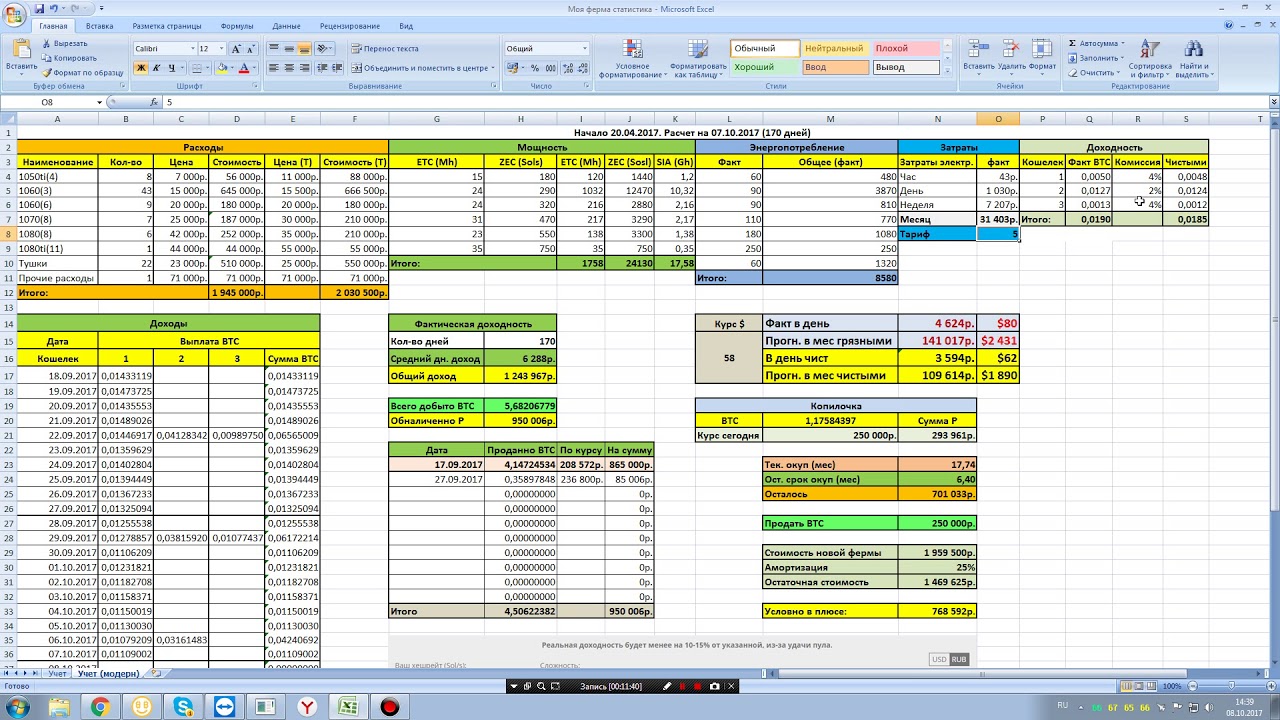Apply thousands separator 000 format

click(x=550, y=68)
